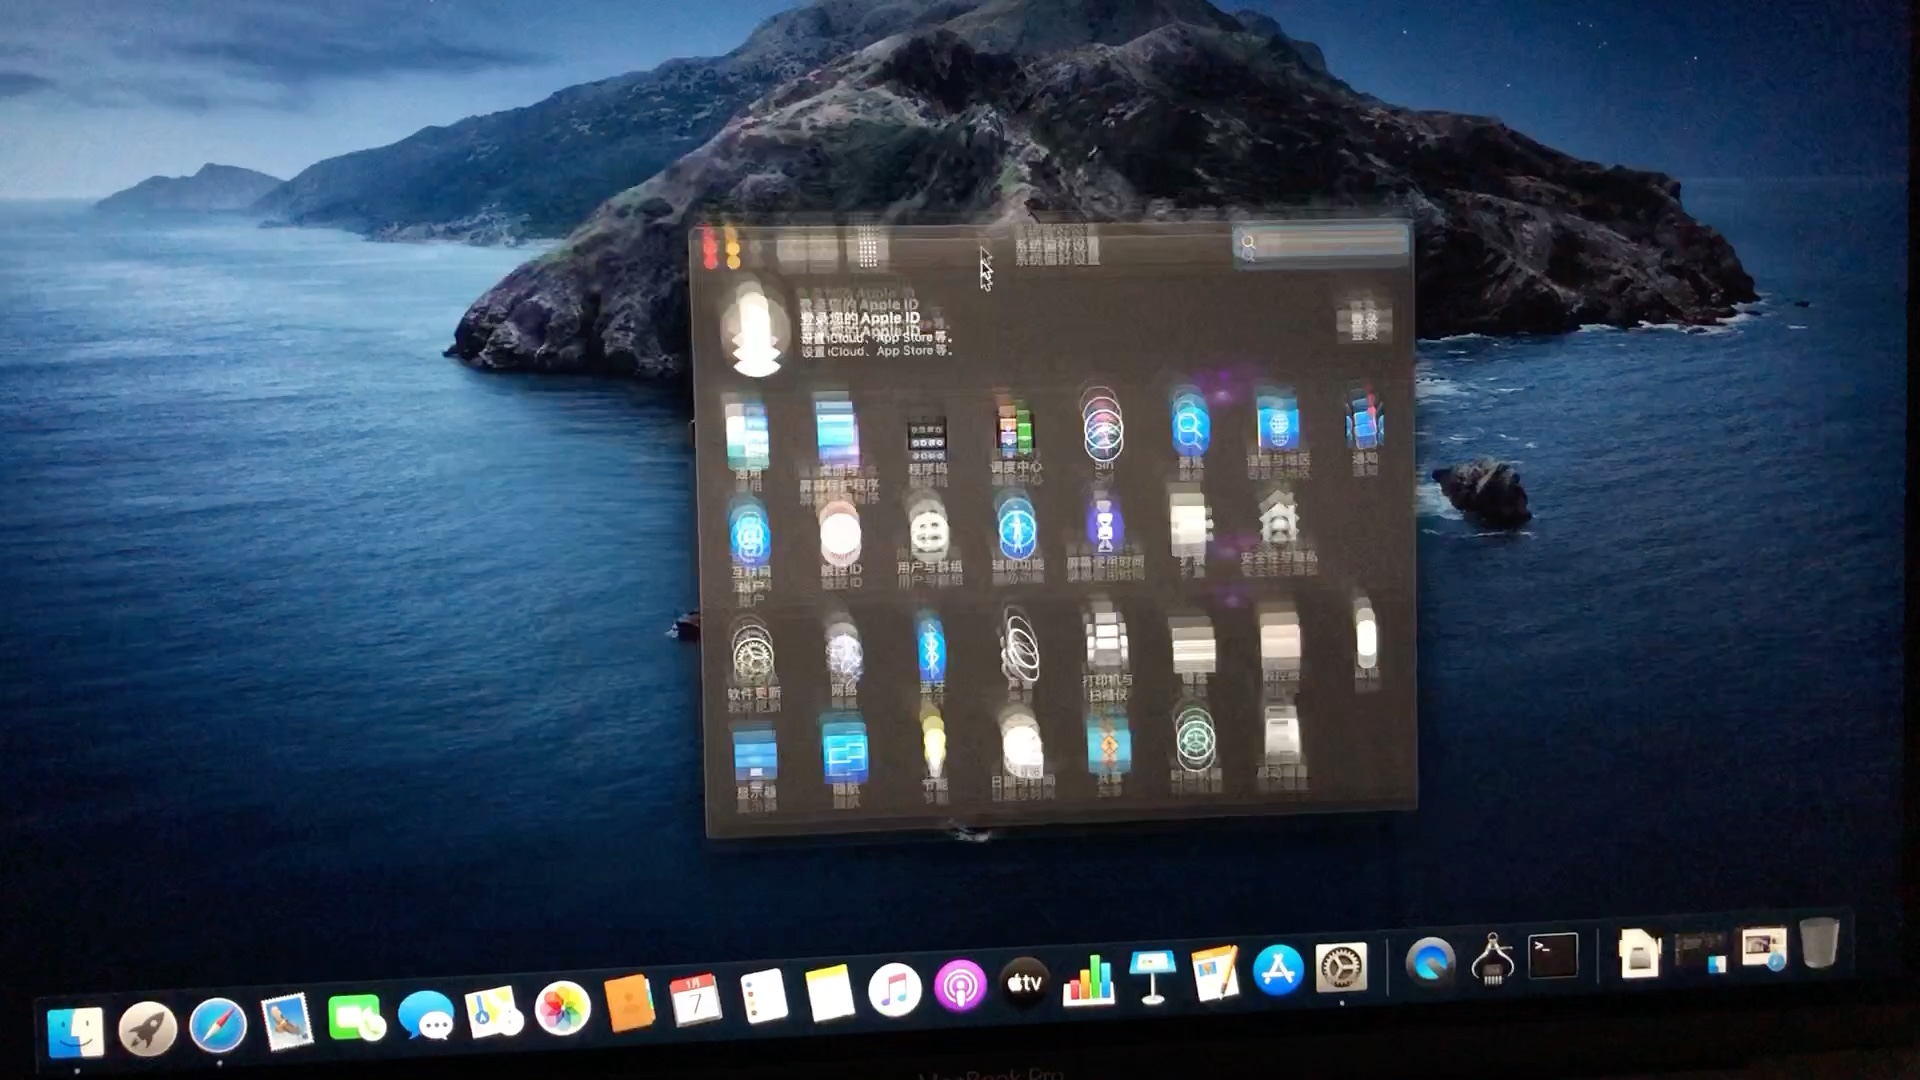Click the System Preferences search field

coord(1320,245)
